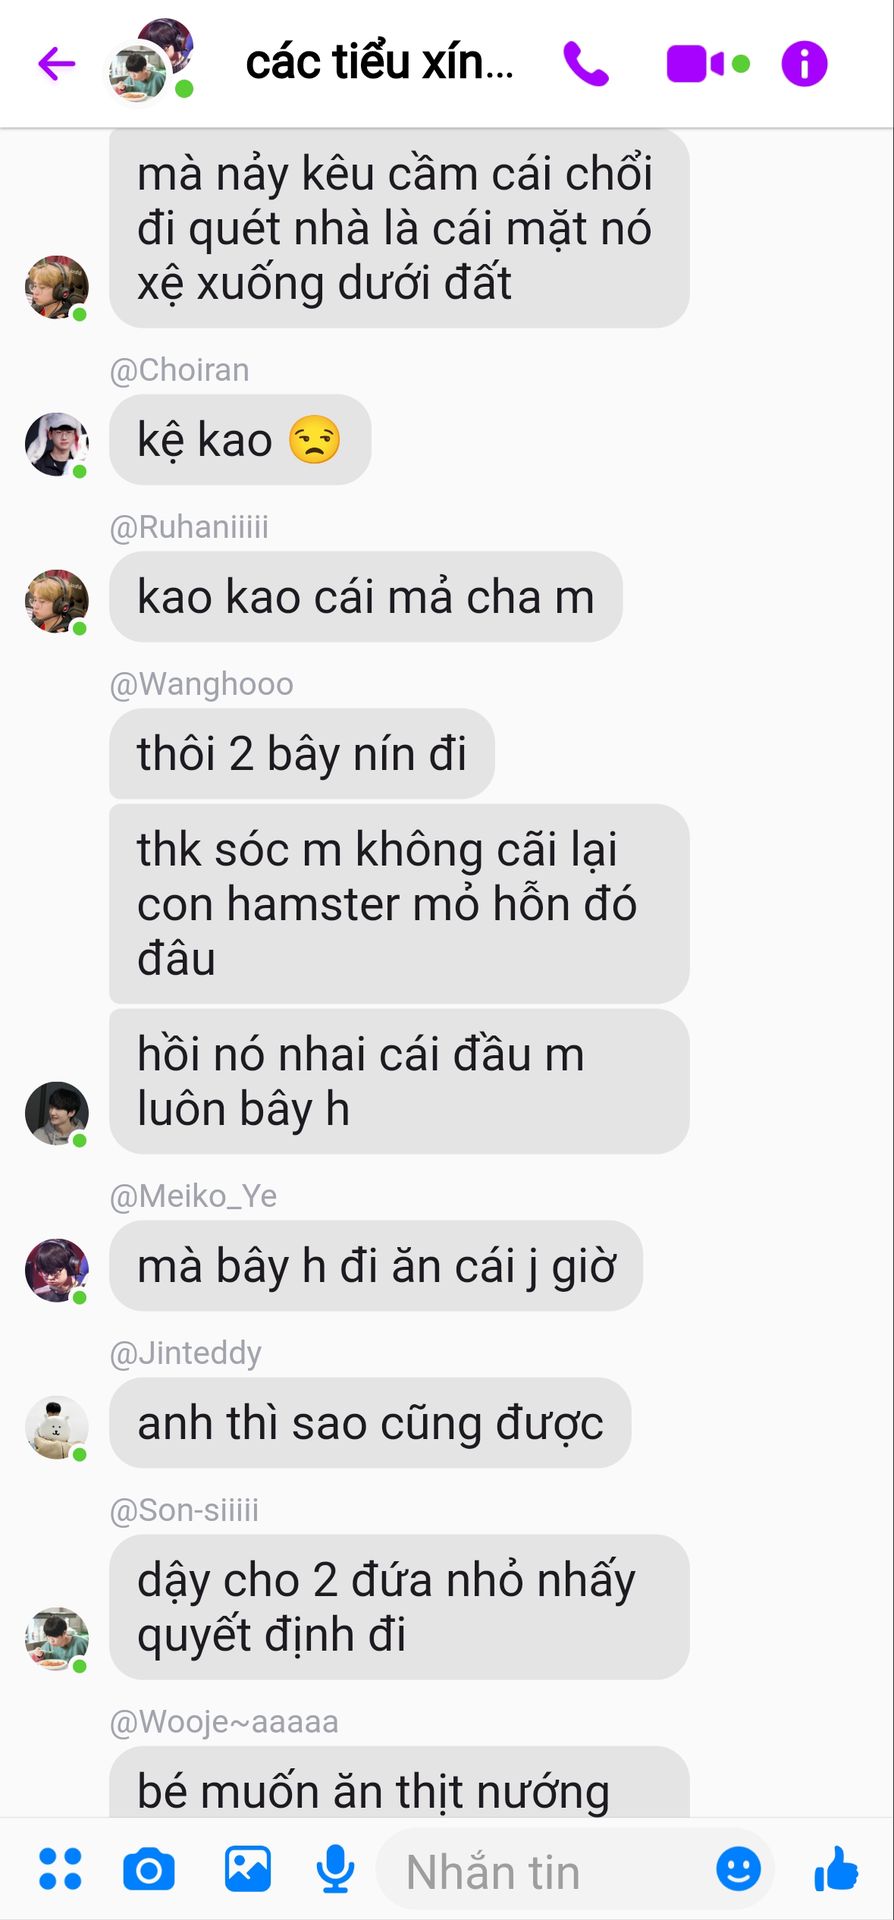Tap avatar next to dậy cho 2 đứa message

tap(57, 1639)
